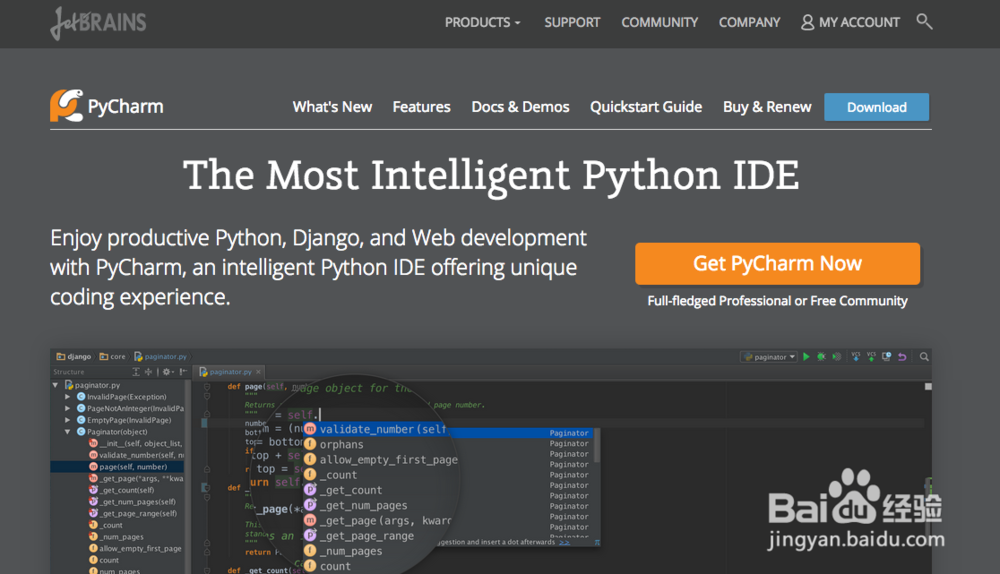The image size is (1000, 574).
Task: Choose _get_page_range from the completion list
Action: click(366, 536)
